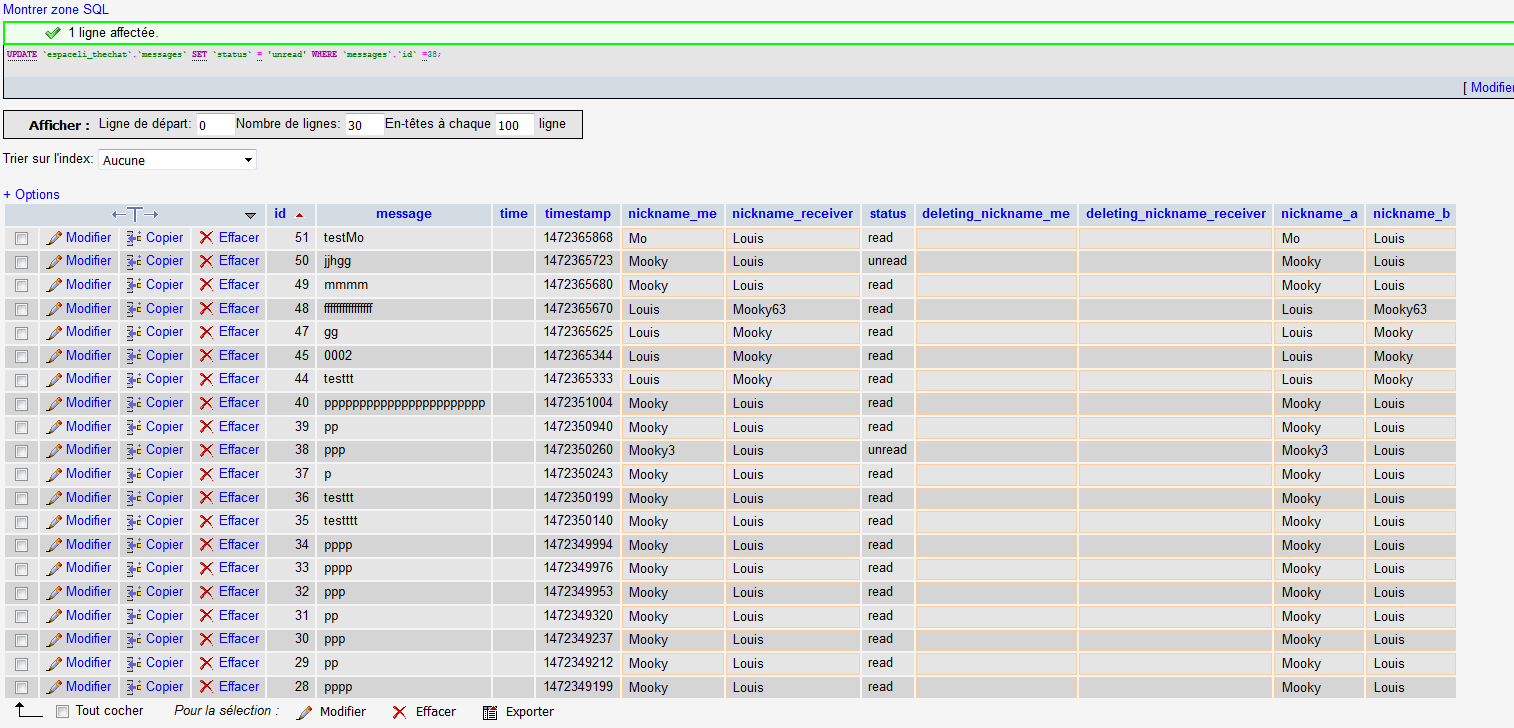Sort by the deleting_nickname_me column header

pyautogui.click(x=996, y=214)
